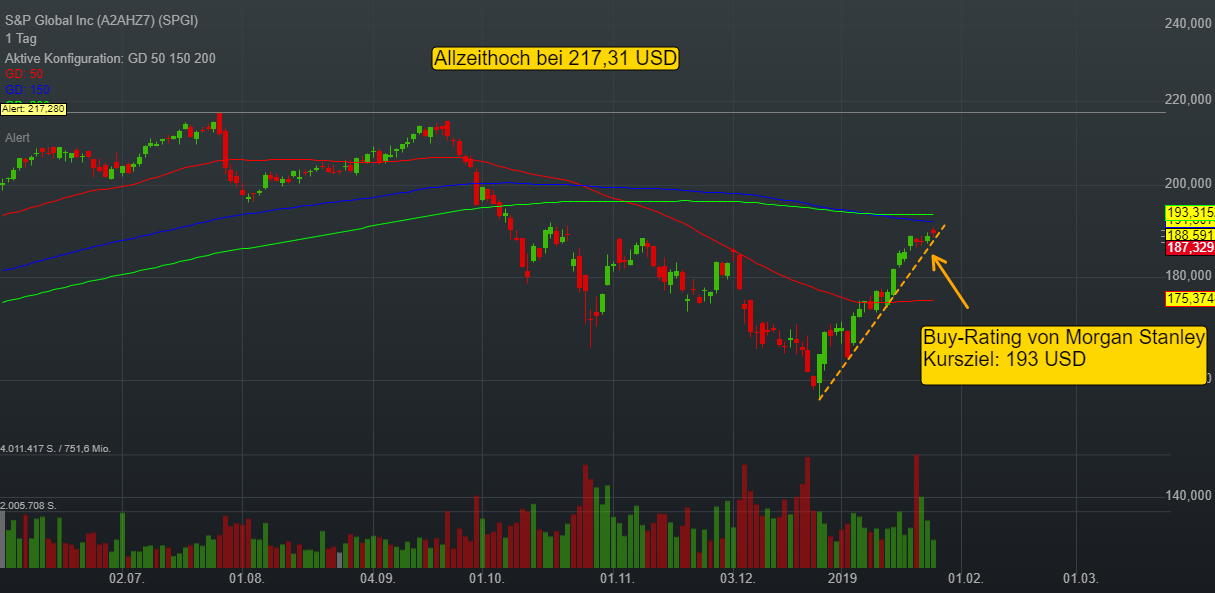Click the 220,000 price axis label
The image size is (1215, 593).
pos(1190,100)
